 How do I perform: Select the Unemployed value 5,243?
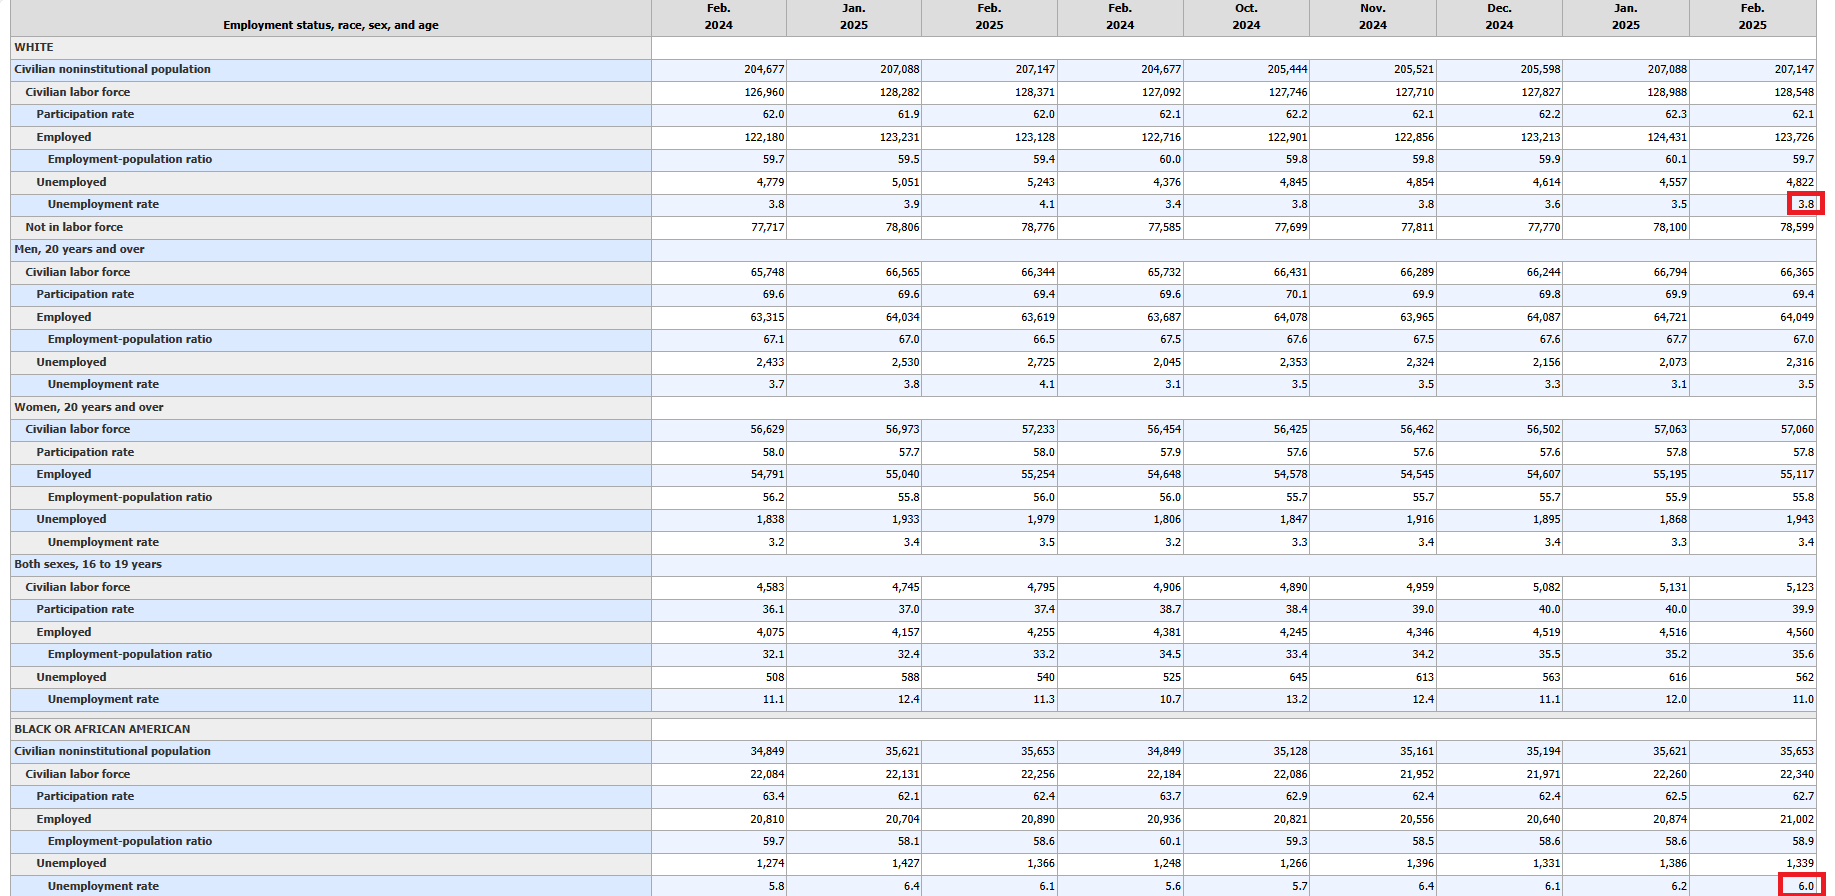[1041, 182]
